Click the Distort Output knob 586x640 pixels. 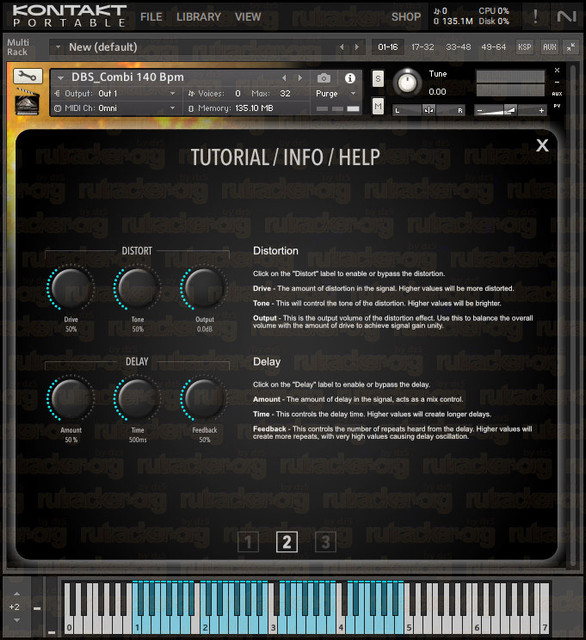point(204,287)
